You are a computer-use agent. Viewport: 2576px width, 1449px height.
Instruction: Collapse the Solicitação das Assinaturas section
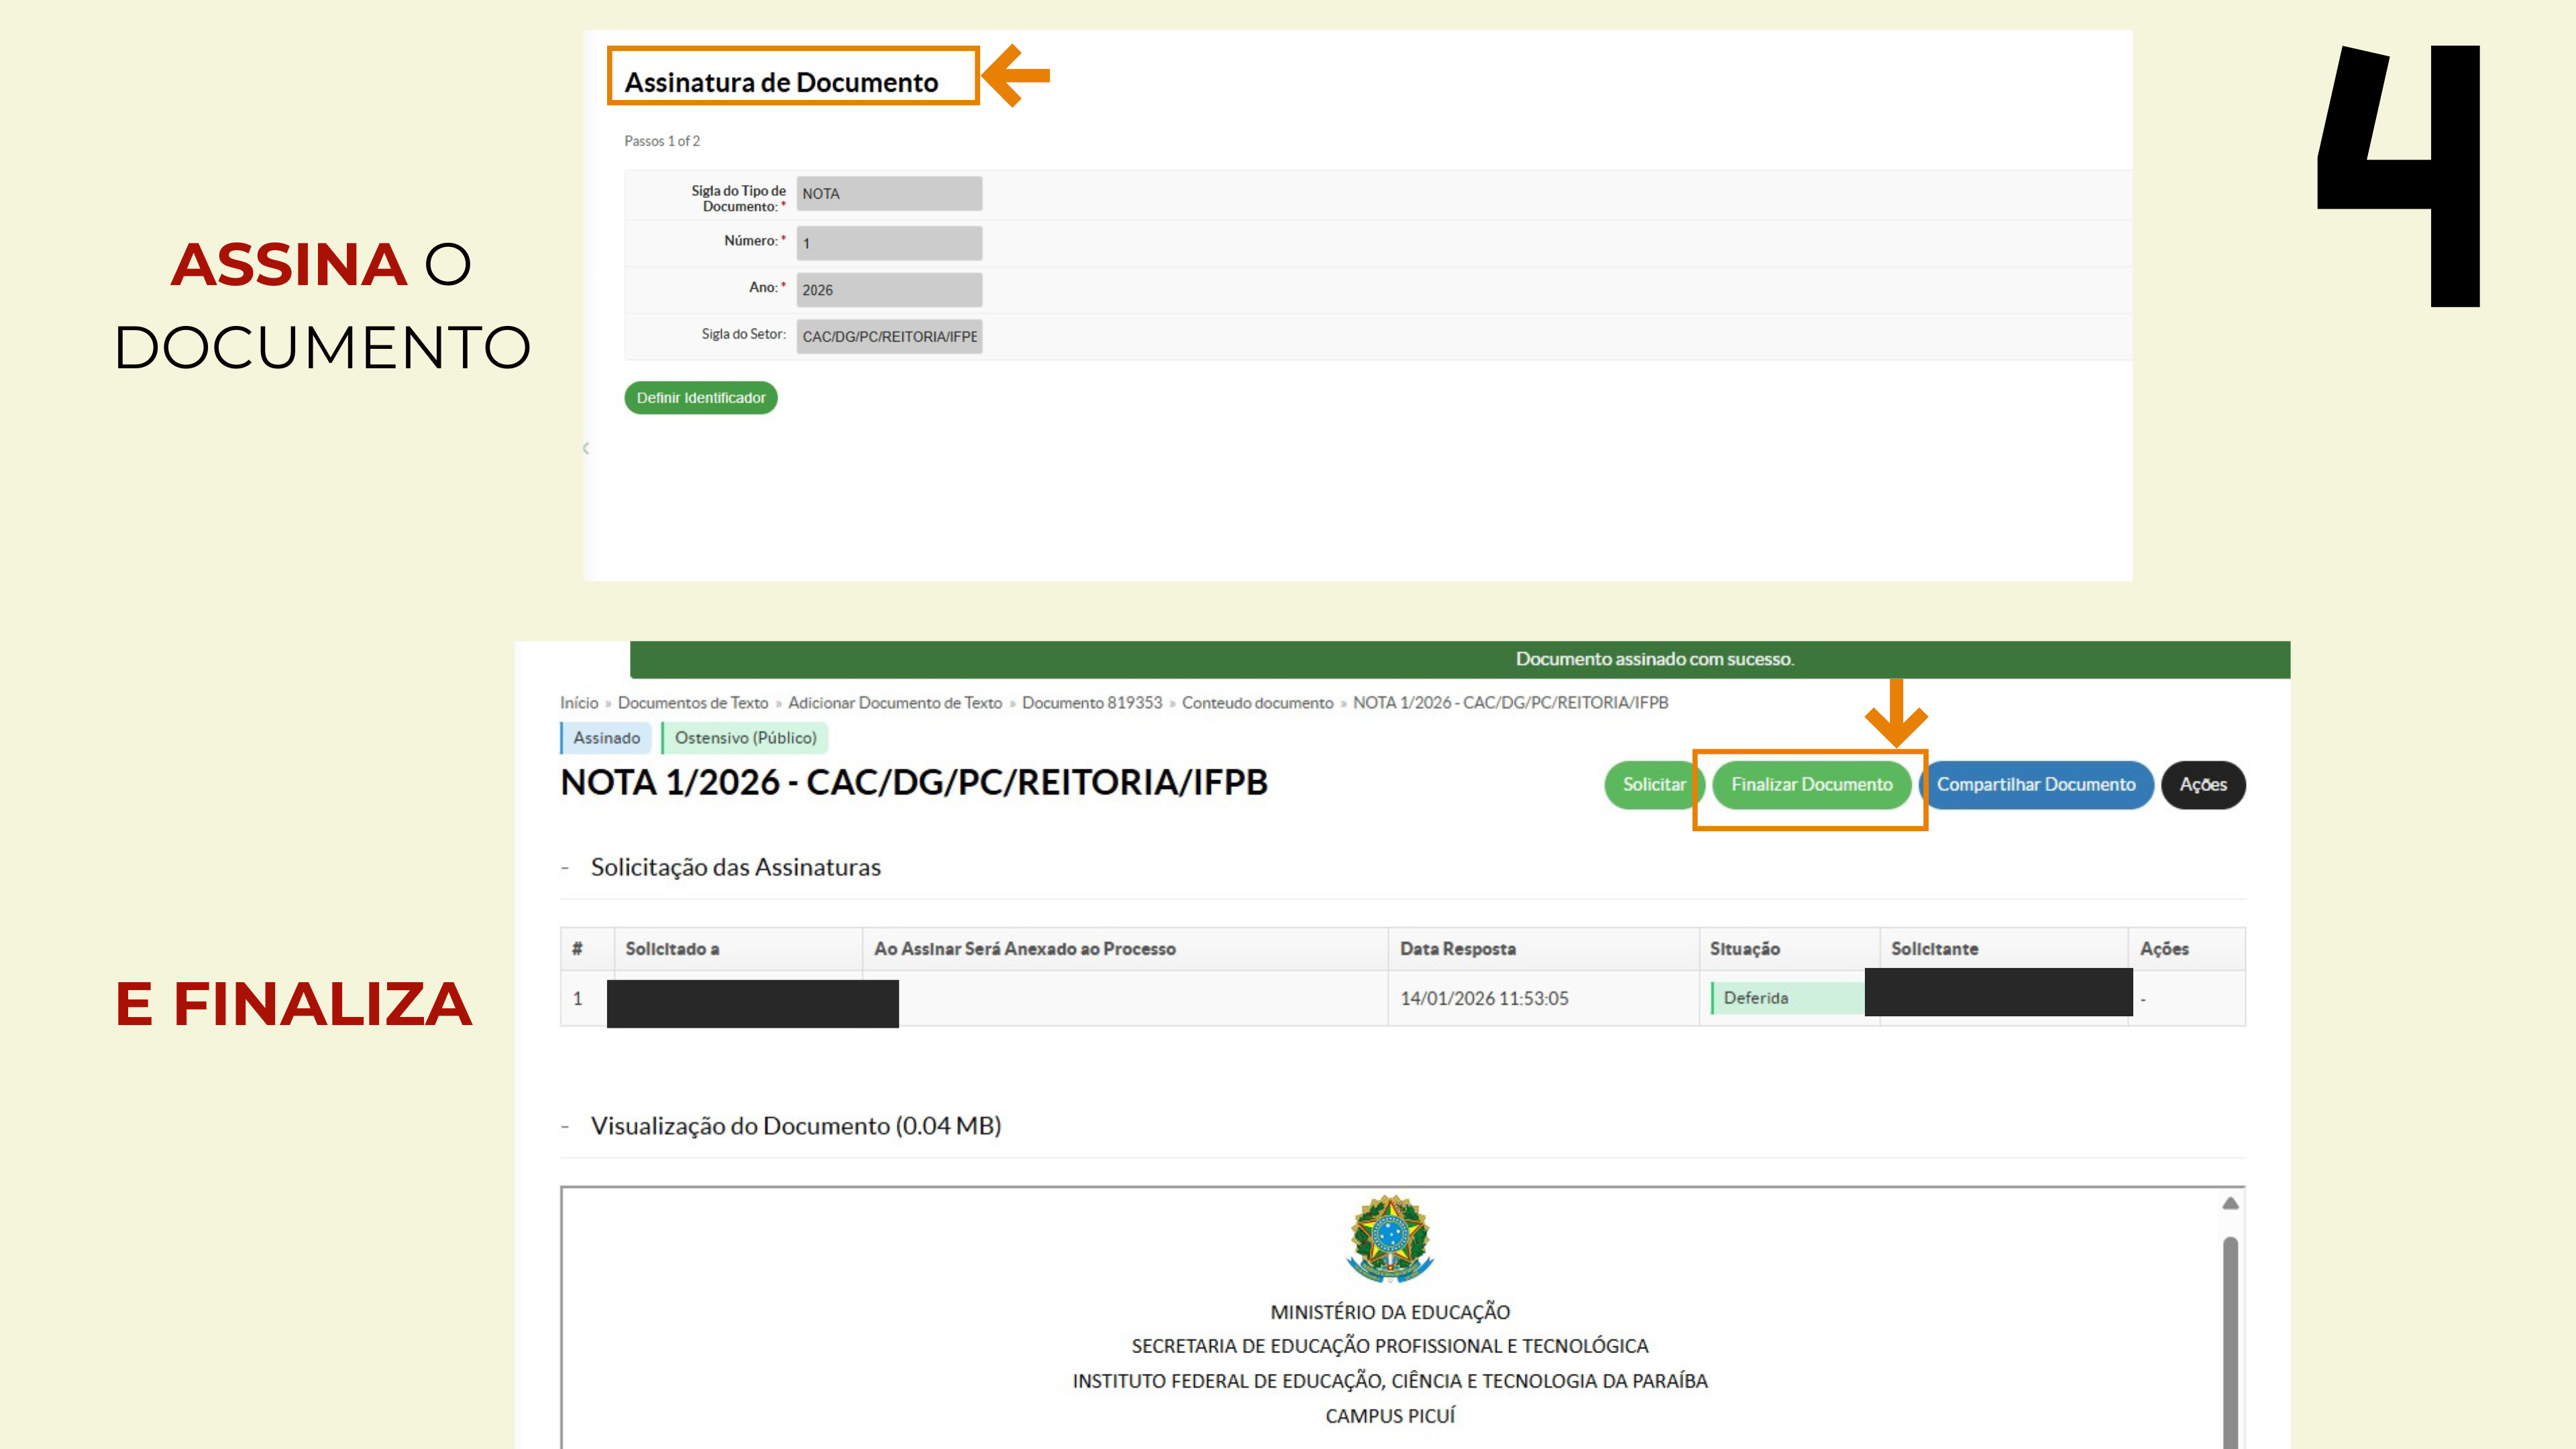[566, 868]
